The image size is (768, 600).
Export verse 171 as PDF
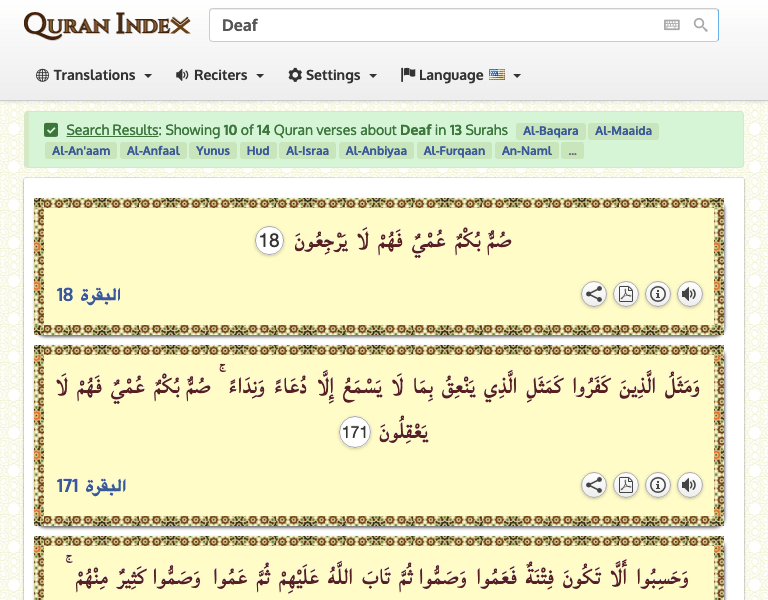(626, 485)
